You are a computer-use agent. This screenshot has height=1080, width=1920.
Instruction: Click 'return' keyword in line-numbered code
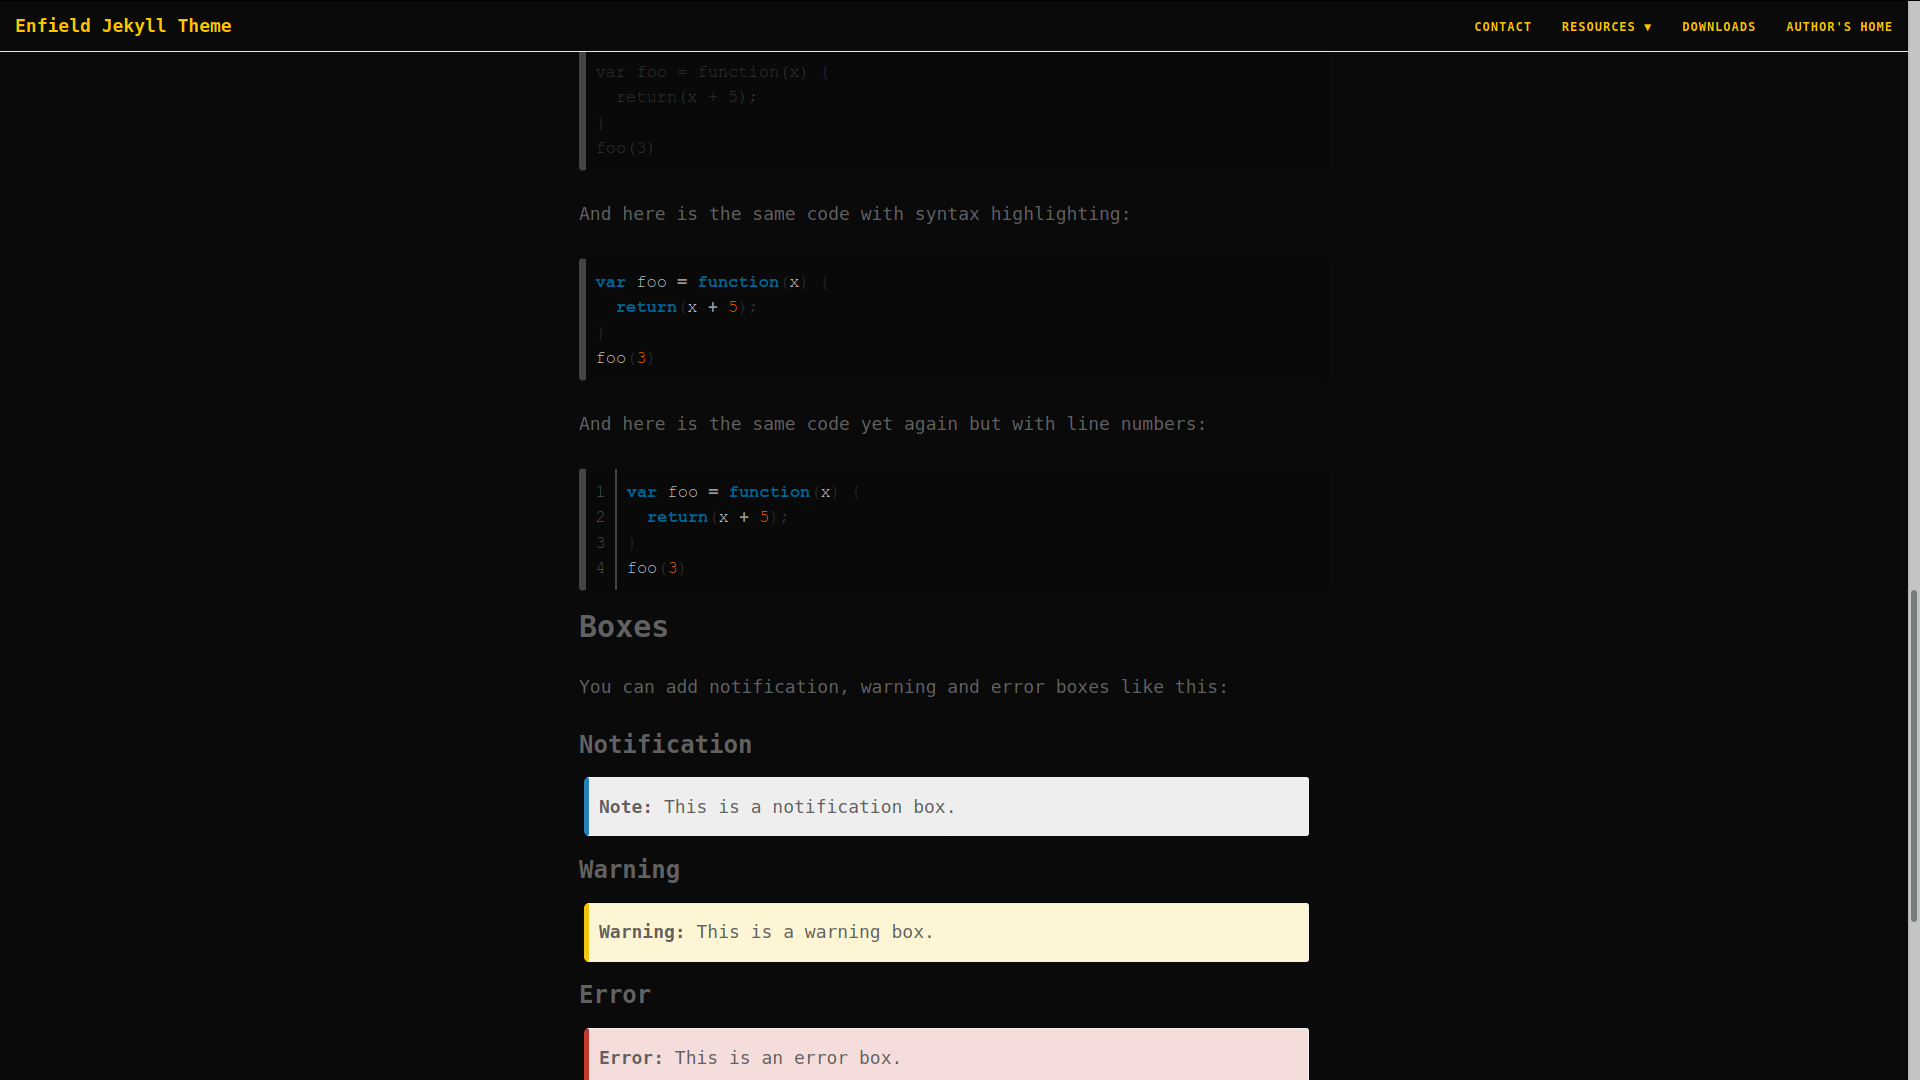[x=677, y=517]
